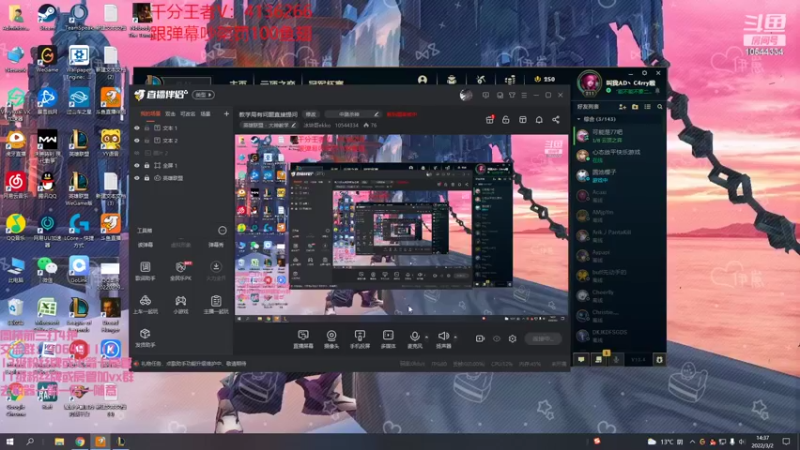The image size is (800, 450).
Task: Expand speaker options arrow
Action: coord(455,337)
